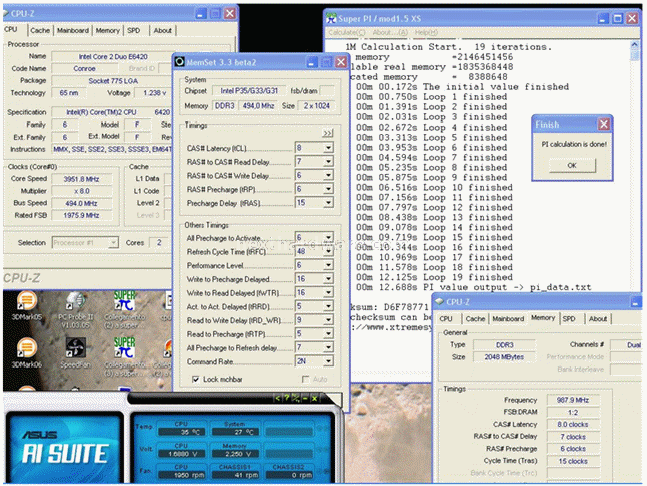Open the Command Rate dropdown
Viewport: 647px width, 486px height.
click(x=328, y=361)
